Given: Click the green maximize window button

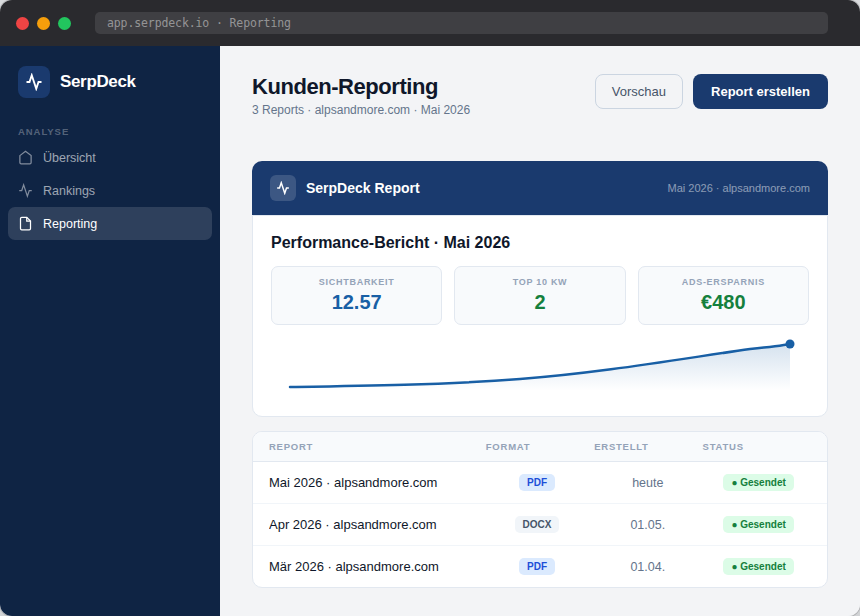Looking at the screenshot, I should coord(64,23).
